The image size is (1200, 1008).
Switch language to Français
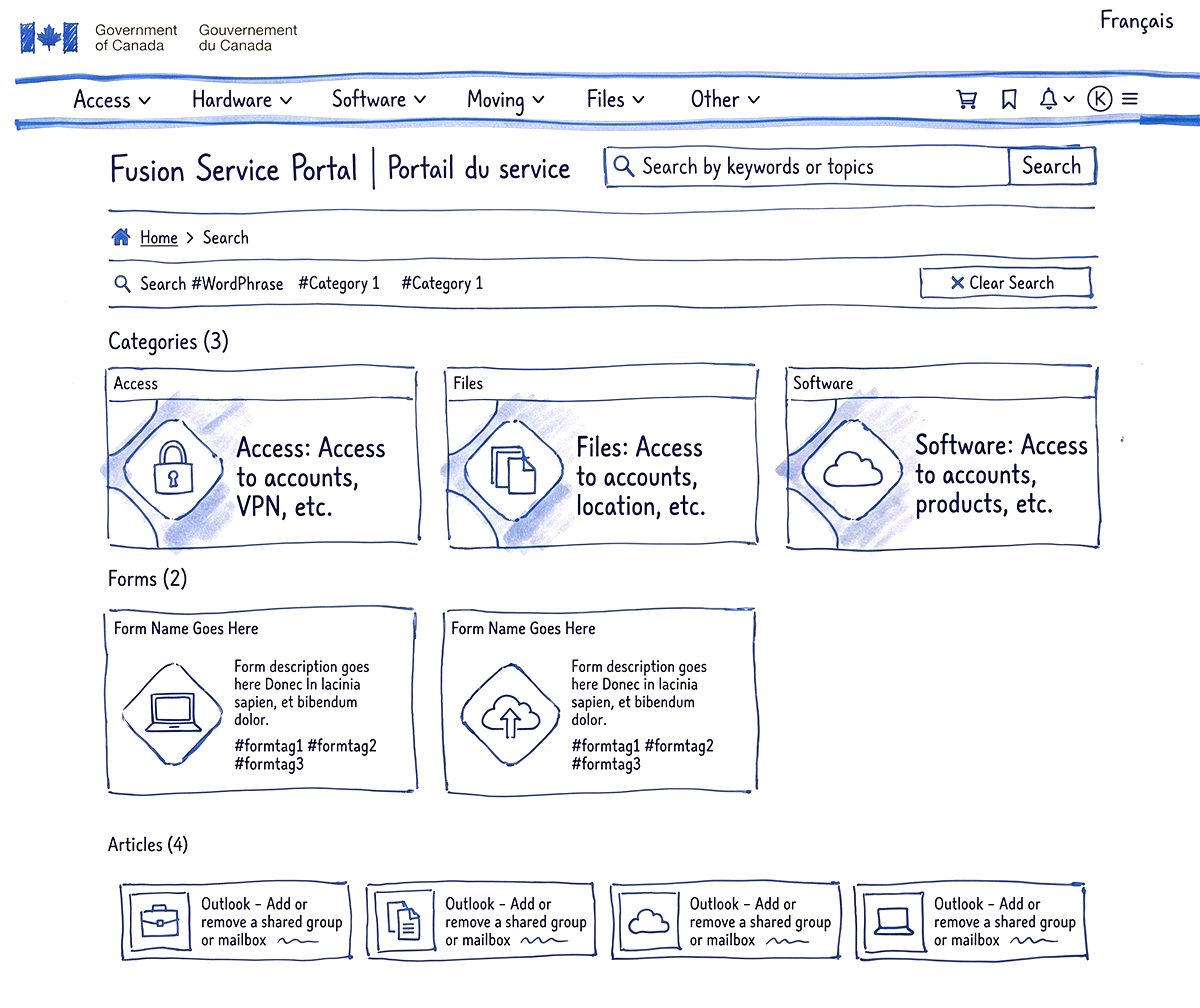coord(1136,20)
